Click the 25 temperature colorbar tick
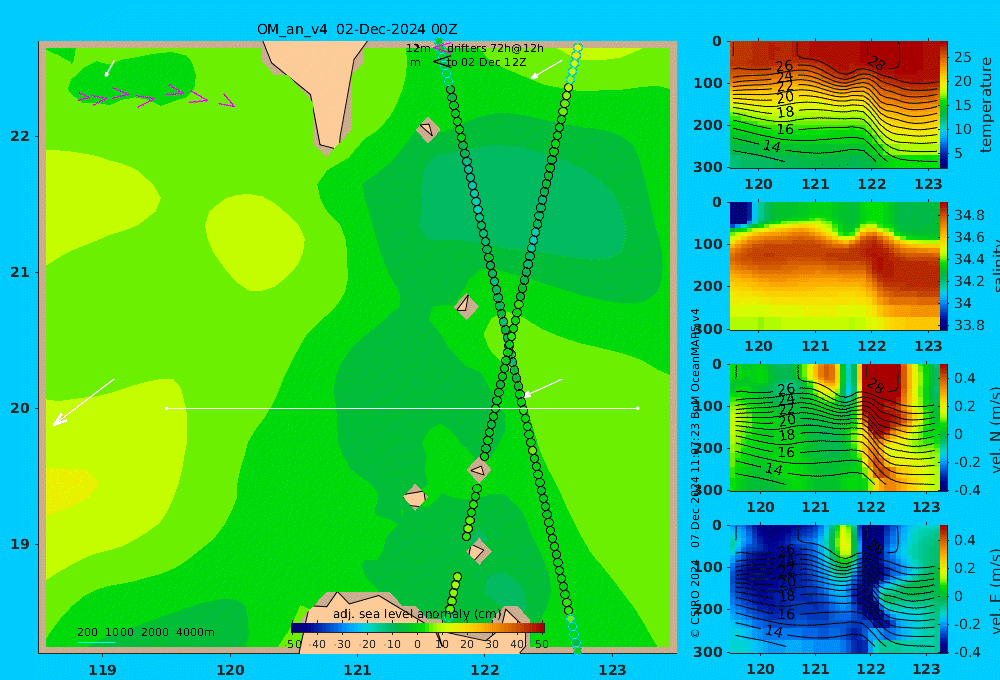This screenshot has width=1000, height=680. [x=962, y=57]
